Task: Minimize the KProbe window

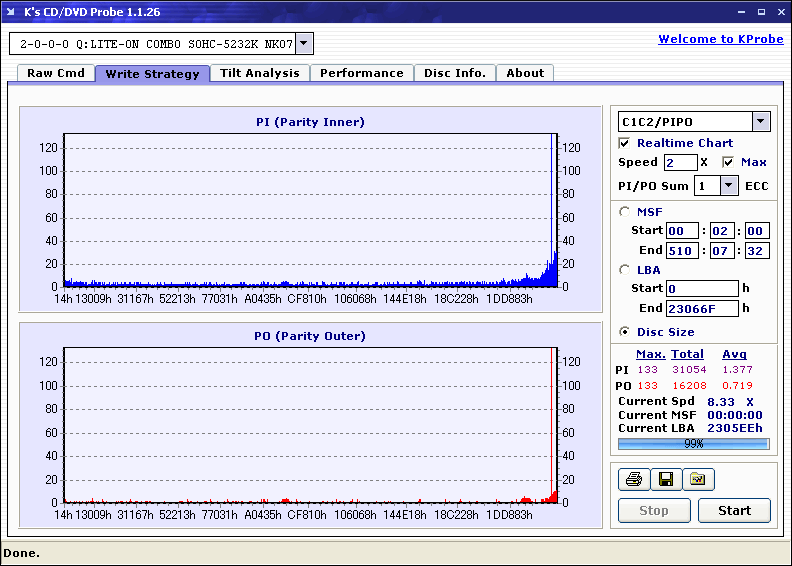Action: coord(741,12)
